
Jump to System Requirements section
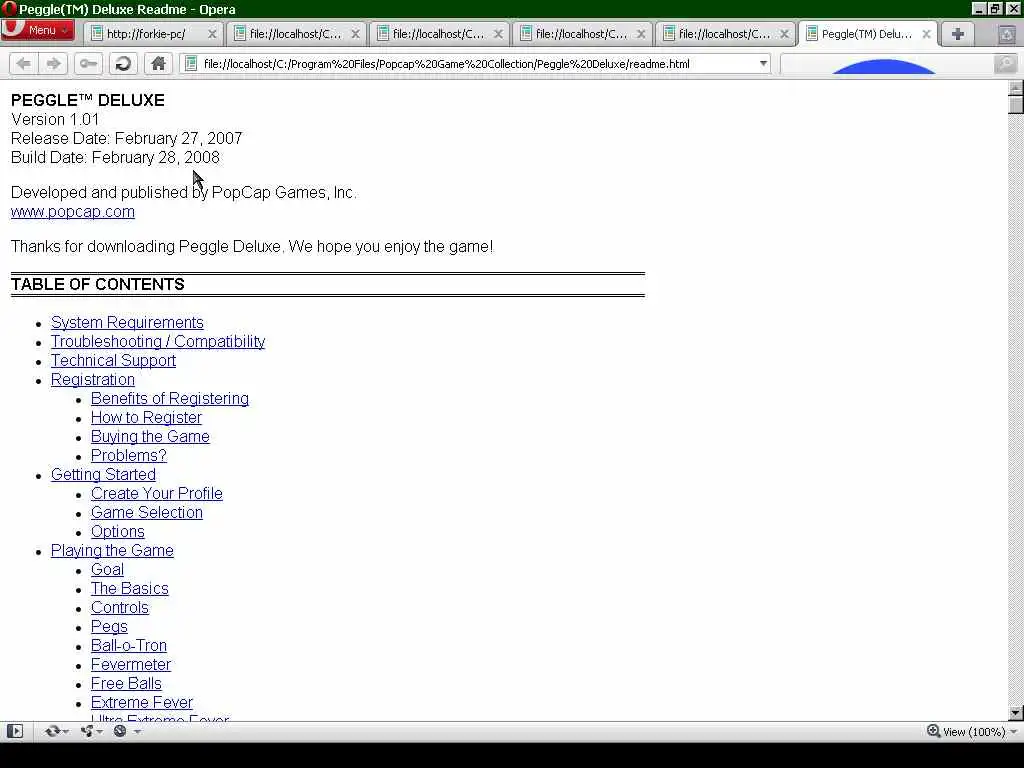point(127,323)
